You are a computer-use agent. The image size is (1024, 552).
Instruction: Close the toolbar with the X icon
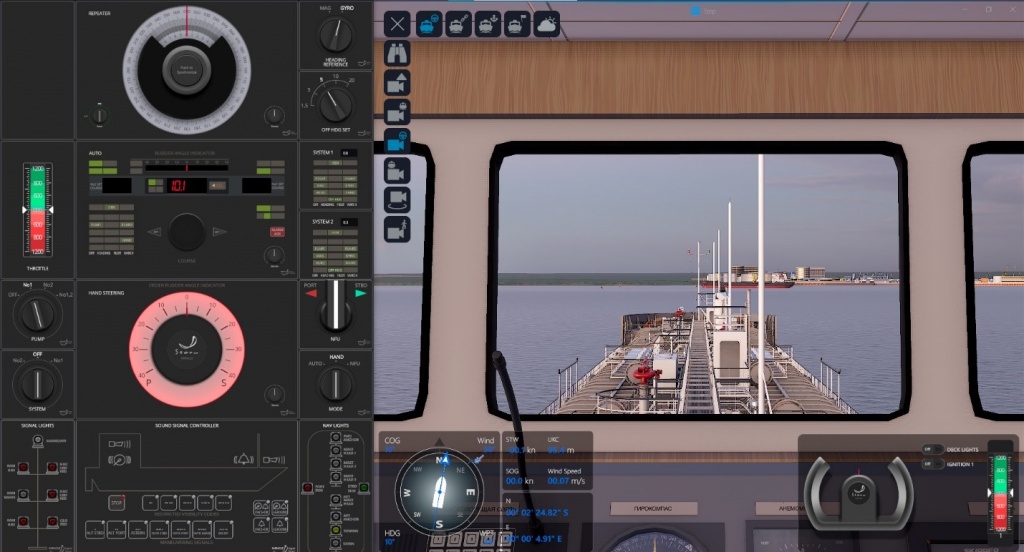coord(397,25)
